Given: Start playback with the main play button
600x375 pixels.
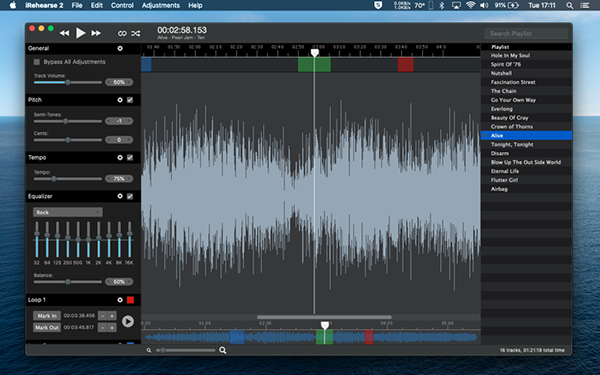Looking at the screenshot, I should click(80, 33).
